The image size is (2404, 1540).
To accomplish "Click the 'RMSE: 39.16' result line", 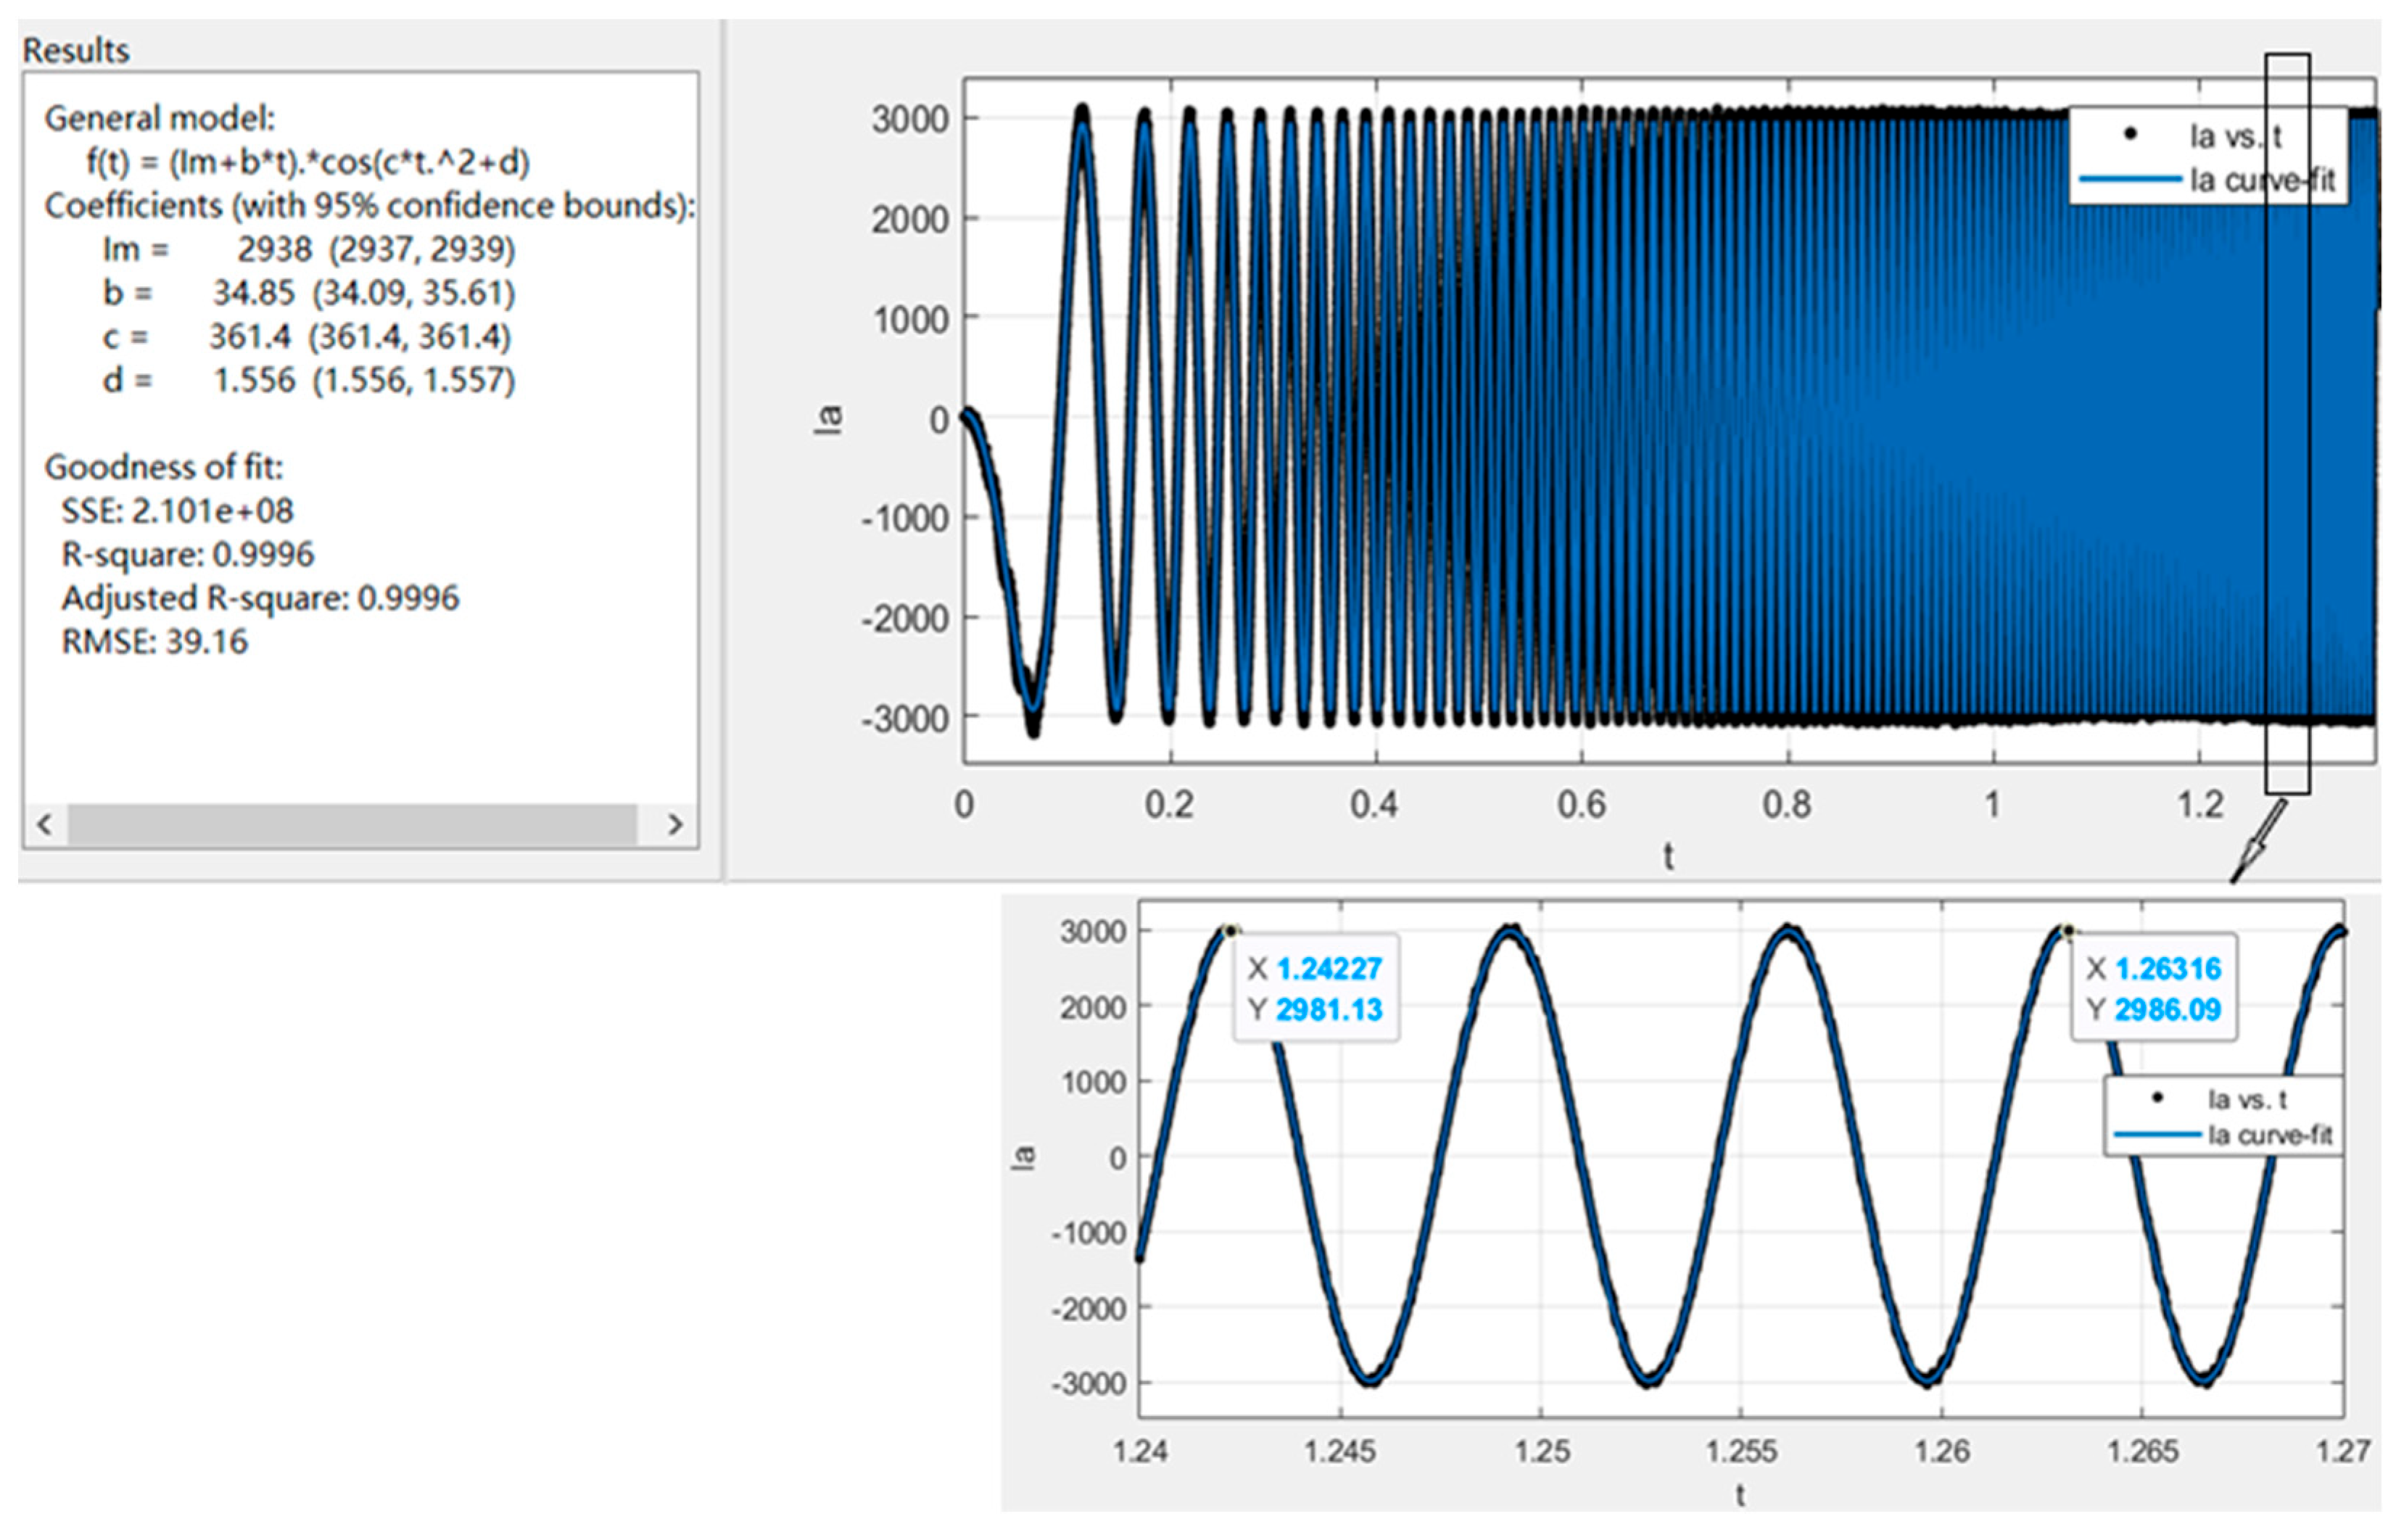I will 155,641.
